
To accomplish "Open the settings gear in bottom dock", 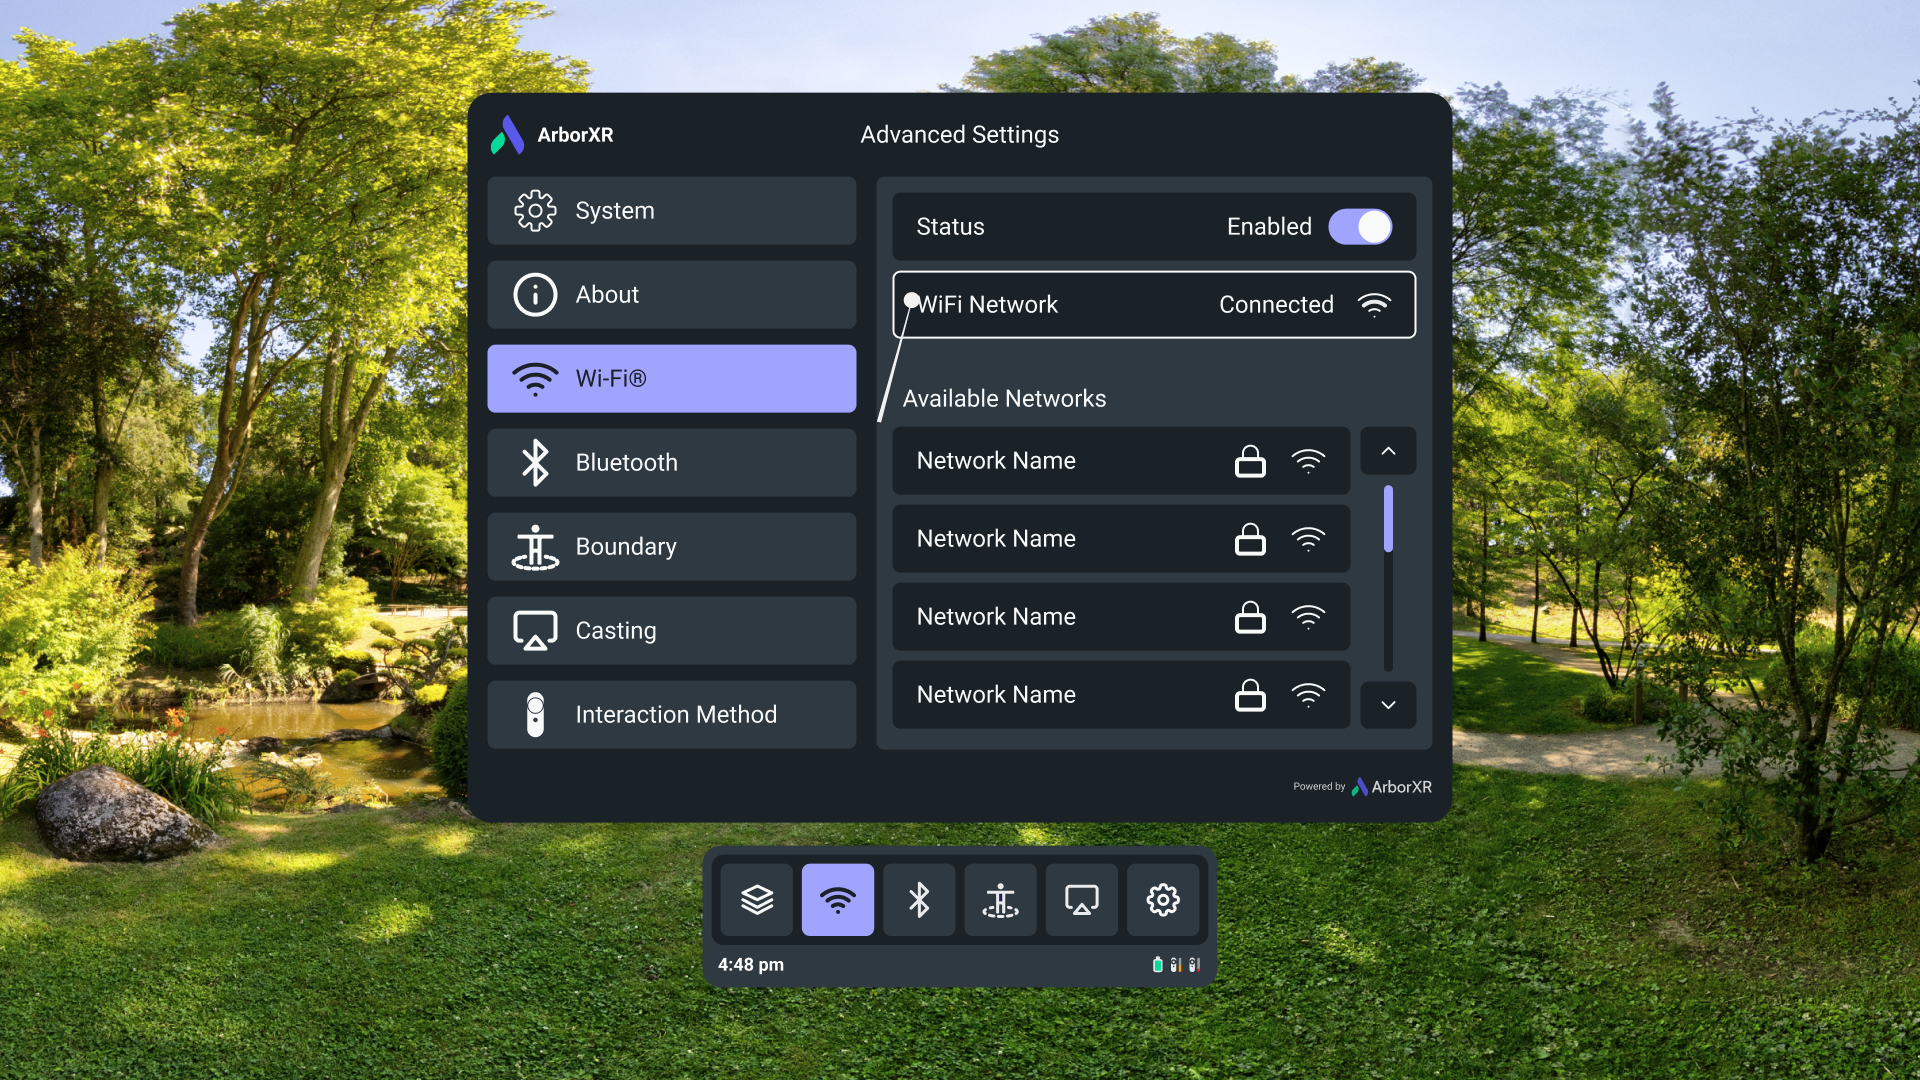I will [x=1163, y=900].
